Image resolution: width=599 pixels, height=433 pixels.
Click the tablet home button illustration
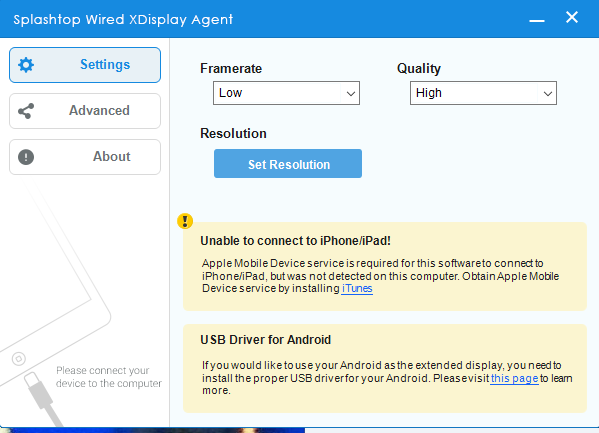(19, 359)
